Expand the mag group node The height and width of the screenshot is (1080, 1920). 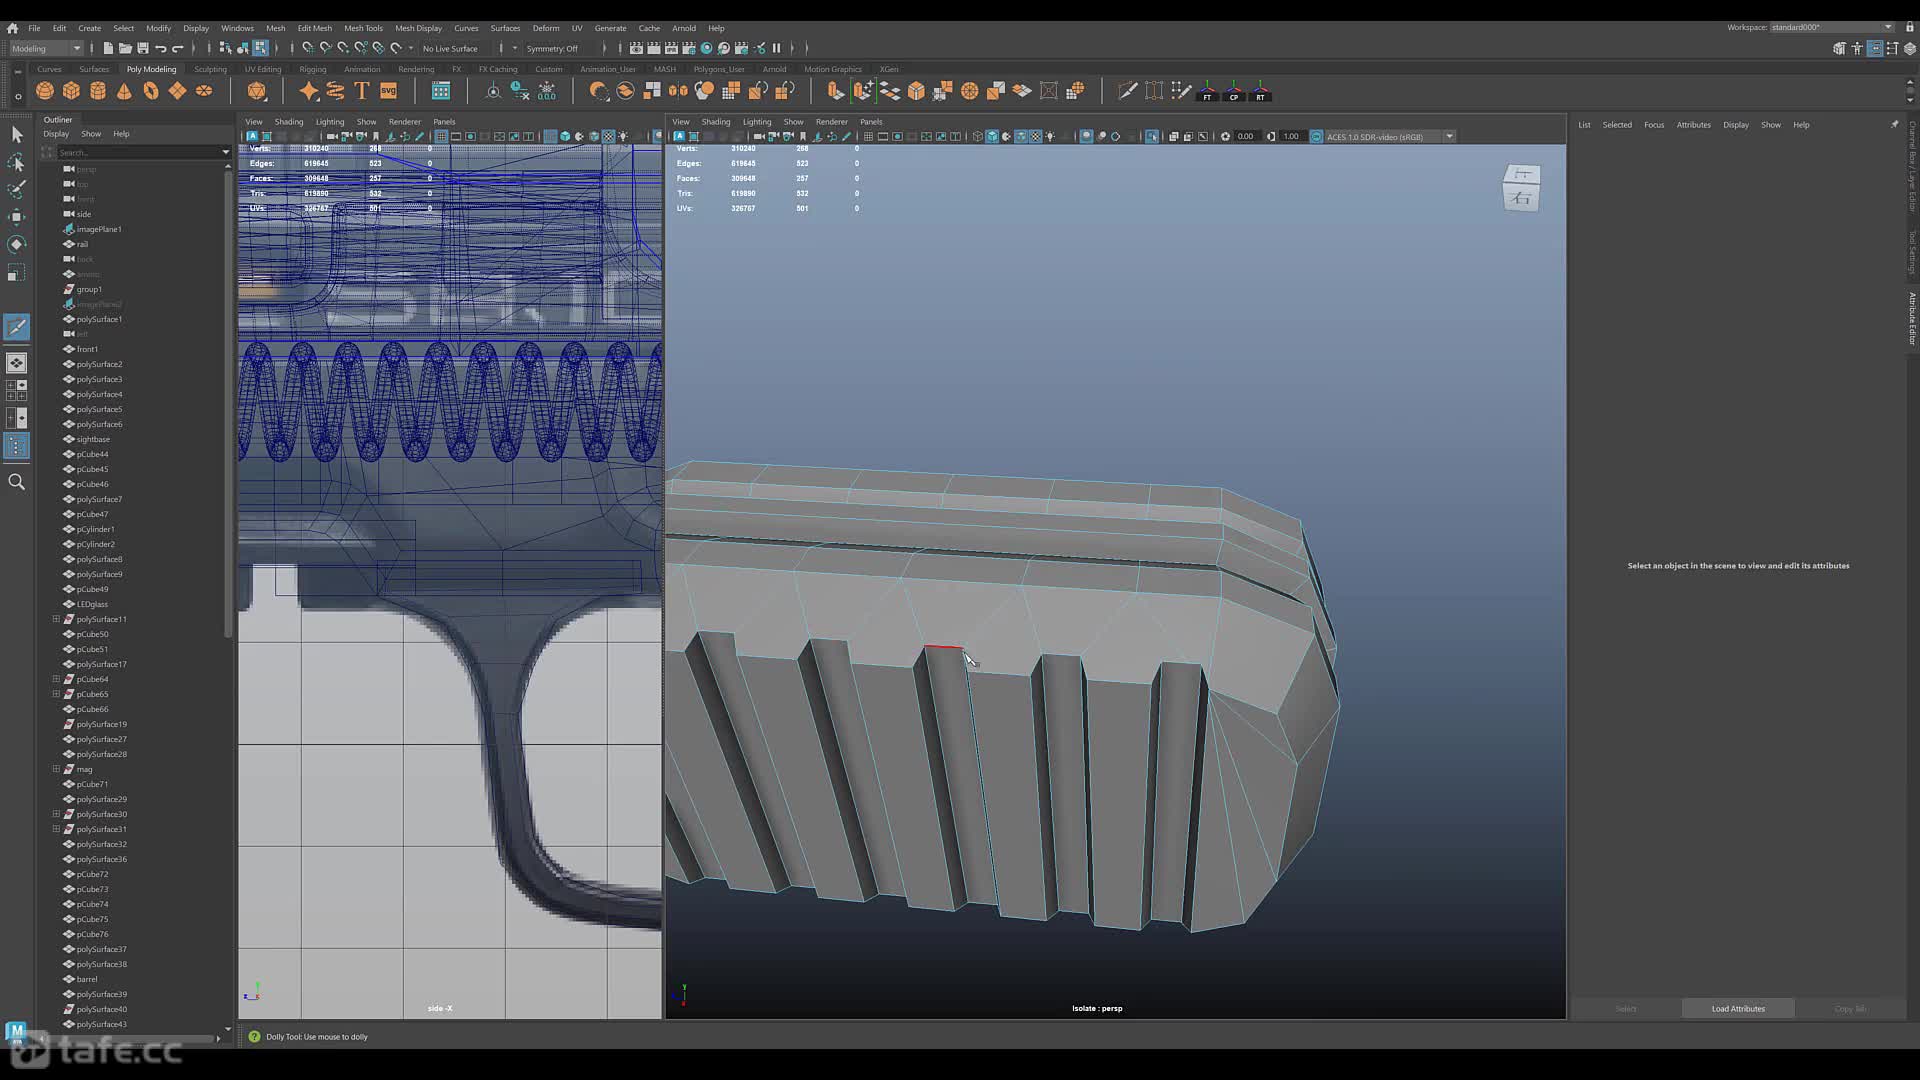point(56,769)
